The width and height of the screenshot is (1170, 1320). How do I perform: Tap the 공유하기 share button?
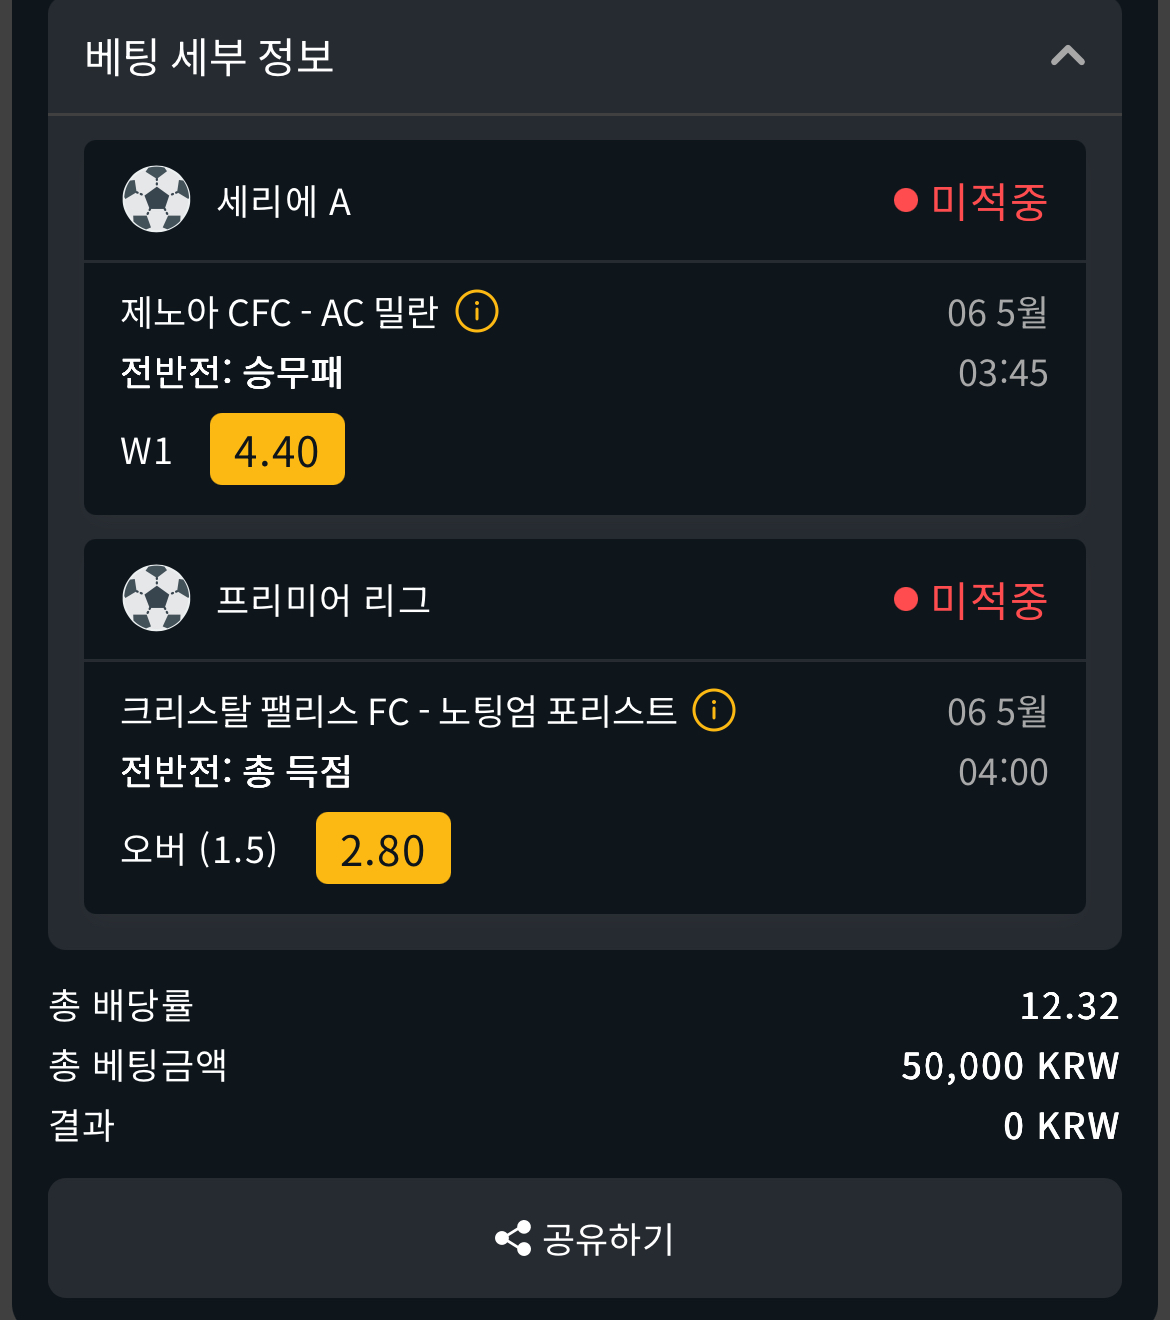tap(585, 1238)
